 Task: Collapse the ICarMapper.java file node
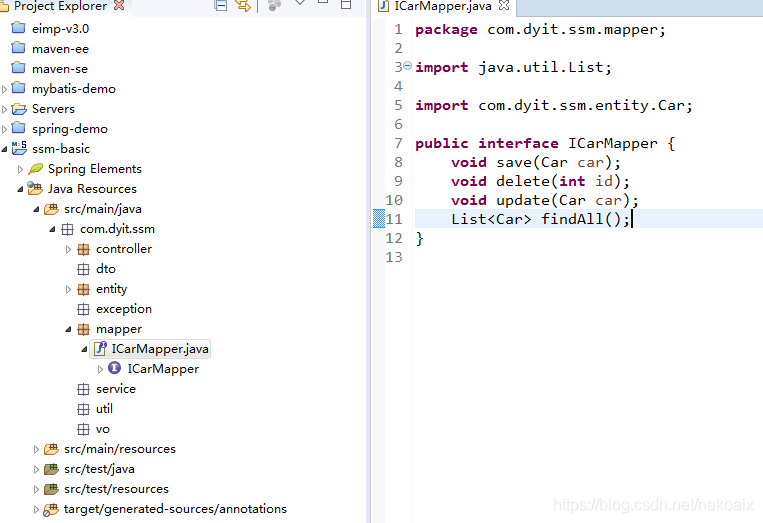[x=84, y=349]
